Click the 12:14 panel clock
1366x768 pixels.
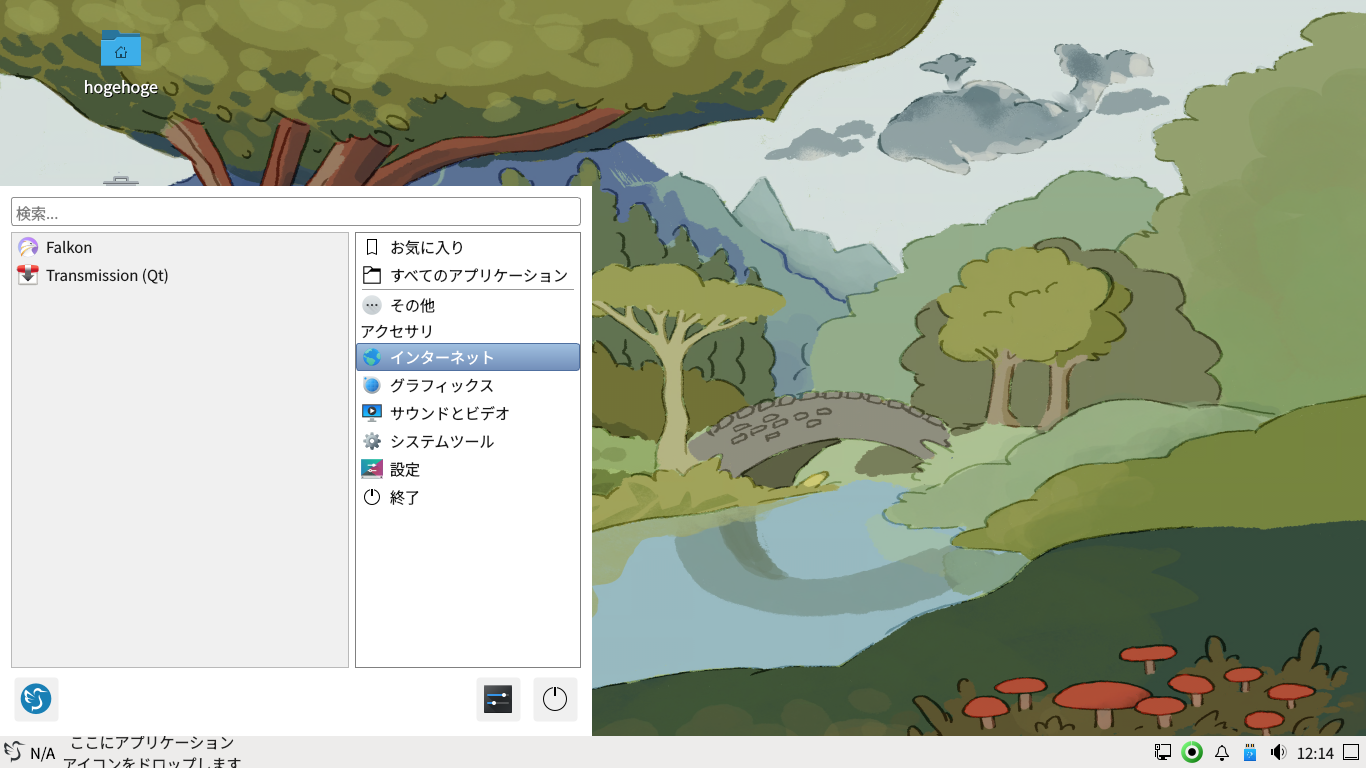click(1315, 753)
